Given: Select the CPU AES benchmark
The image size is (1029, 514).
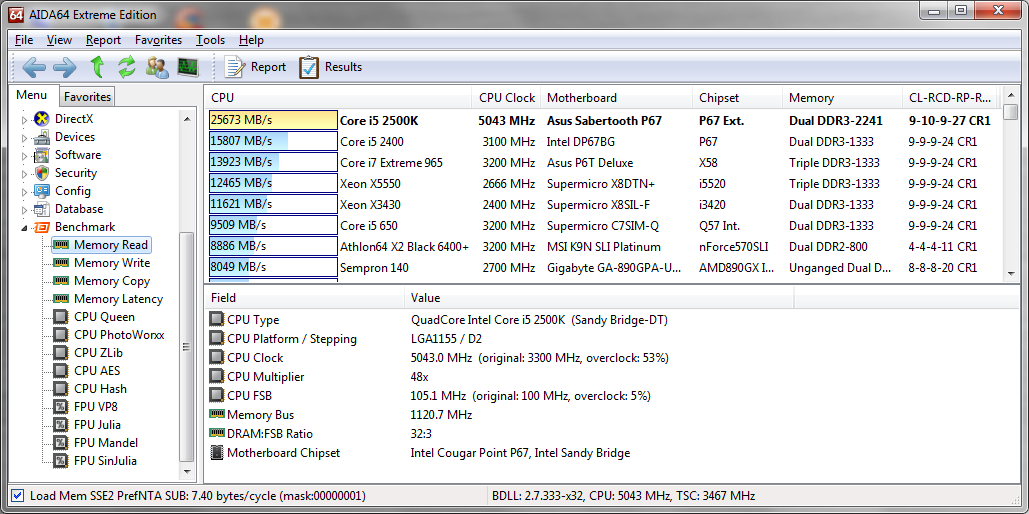Looking at the screenshot, I should coord(87,371).
